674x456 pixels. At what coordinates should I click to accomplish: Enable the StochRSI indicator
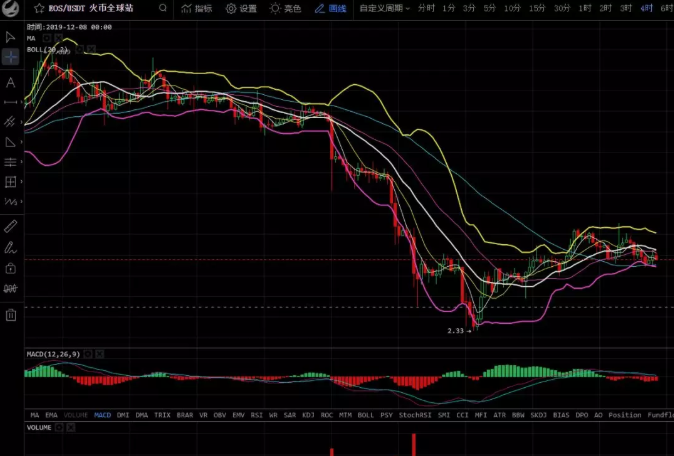pyautogui.click(x=415, y=415)
